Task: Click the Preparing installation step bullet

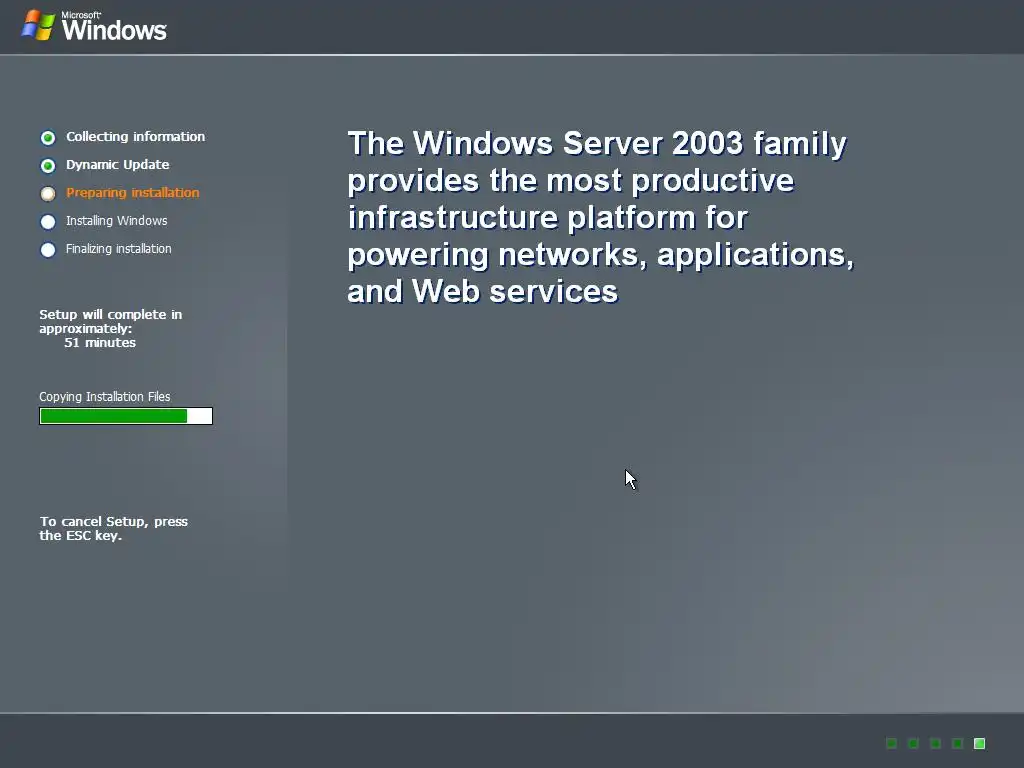Action: click(x=48, y=194)
